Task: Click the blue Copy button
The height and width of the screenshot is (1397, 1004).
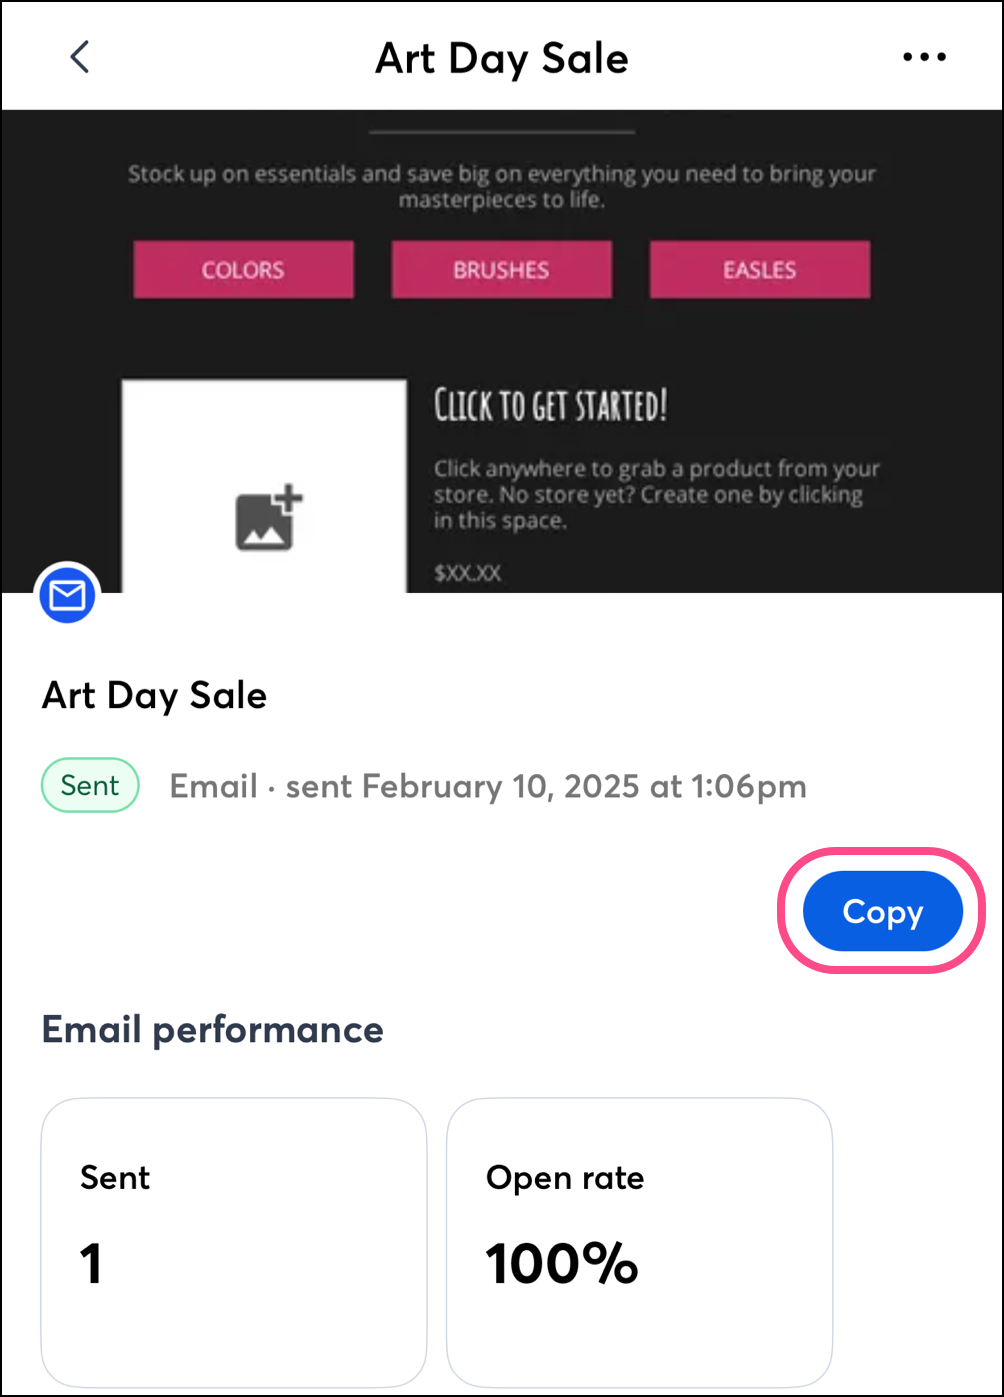Action: click(x=882, y=911)
